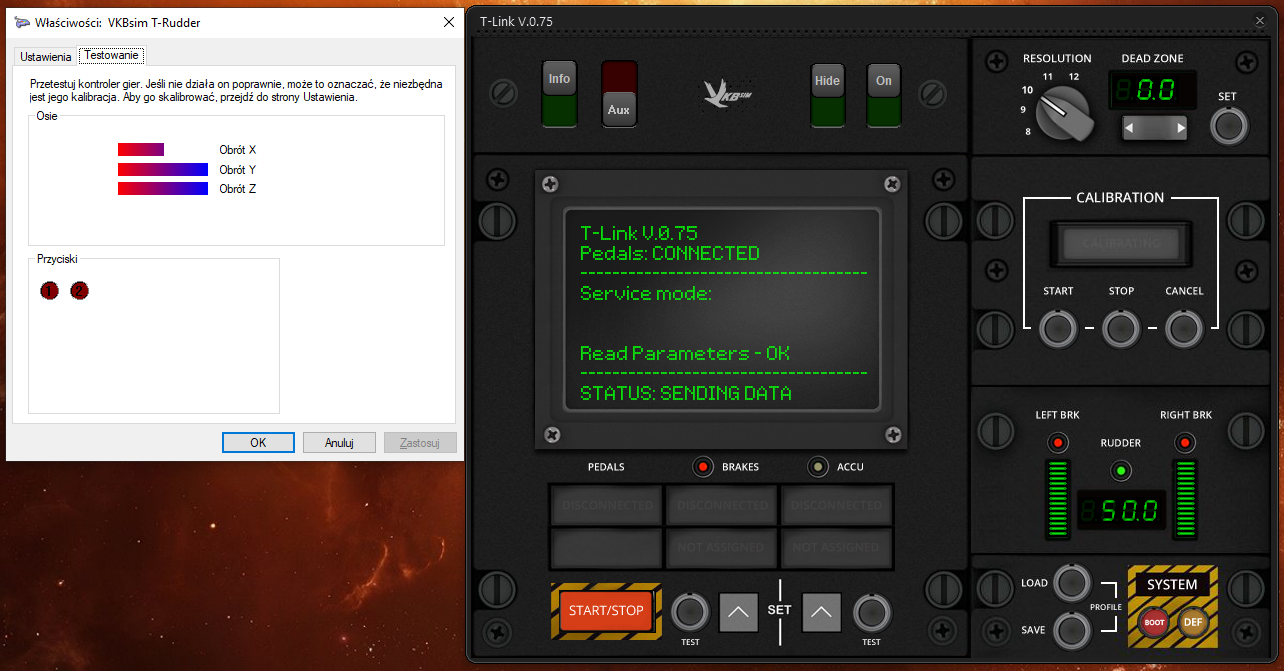Image resolution: width=1284 pixels, height=671 pixels.
Task: Click the rudder 50.0 value display
Action: click(1121, 511)
